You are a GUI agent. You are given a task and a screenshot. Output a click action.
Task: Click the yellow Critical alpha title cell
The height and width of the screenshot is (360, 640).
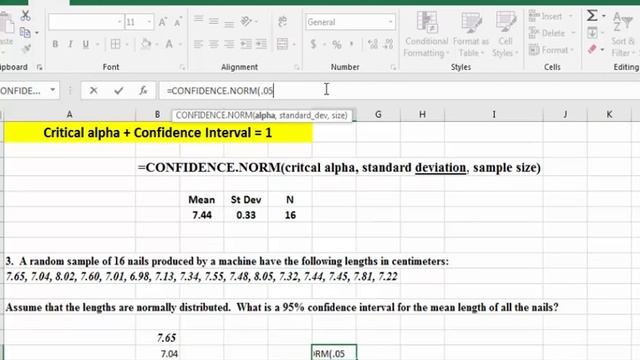[x=158, y=133]
